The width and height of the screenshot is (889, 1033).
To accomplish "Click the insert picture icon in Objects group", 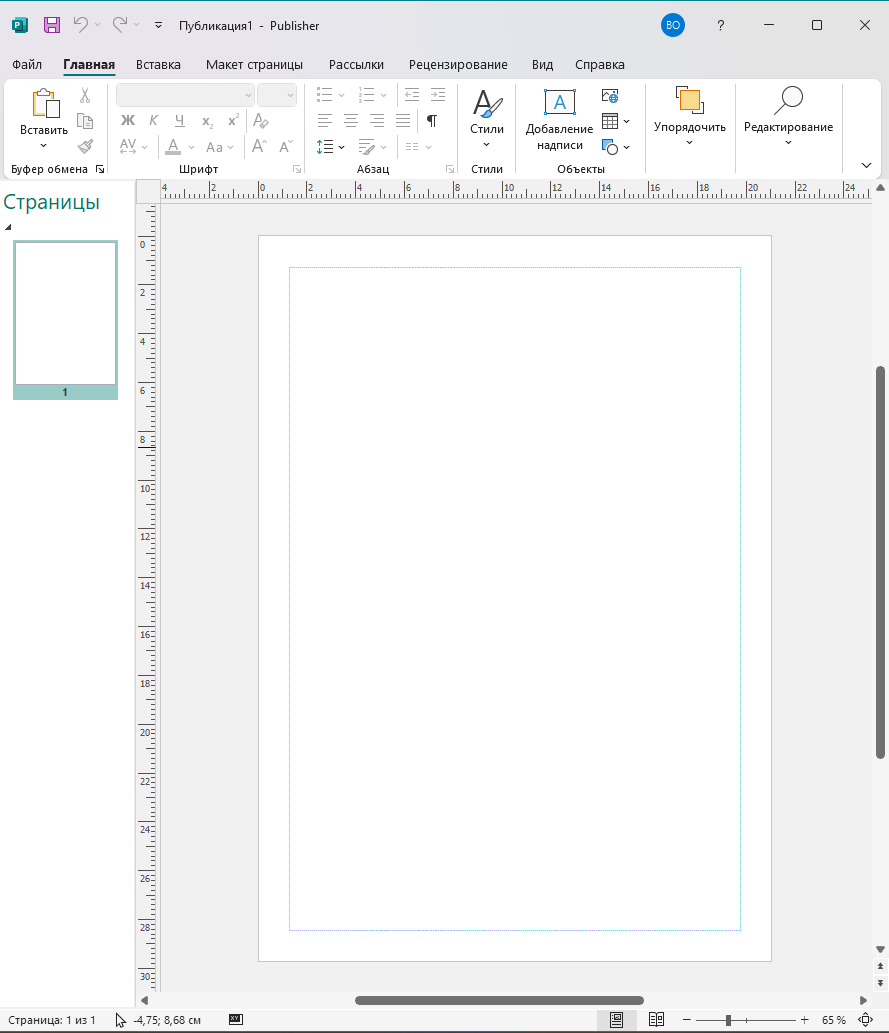I will (x=610, y=96).
